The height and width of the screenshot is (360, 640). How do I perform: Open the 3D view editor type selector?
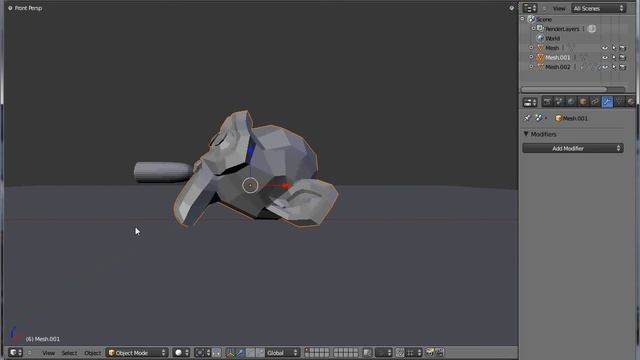pyautogui.click(x=16, y=353)
